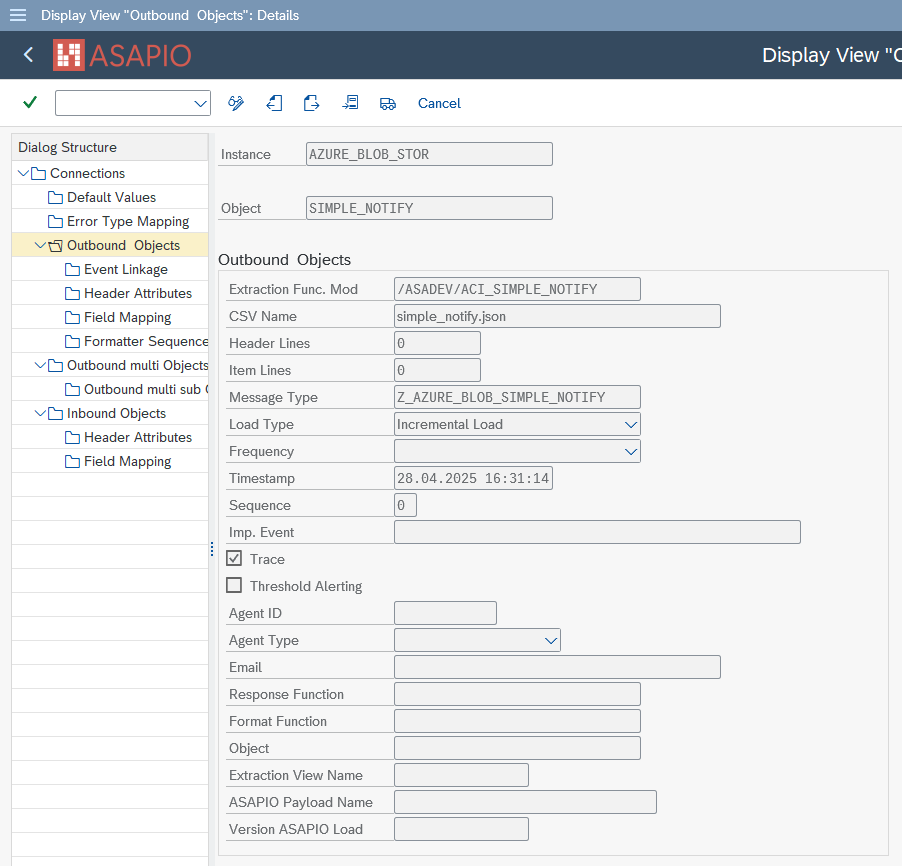Collapse the Outbound Objects node chevron
Viewport: 902px width, 866px height.
(x=40, y=246)
